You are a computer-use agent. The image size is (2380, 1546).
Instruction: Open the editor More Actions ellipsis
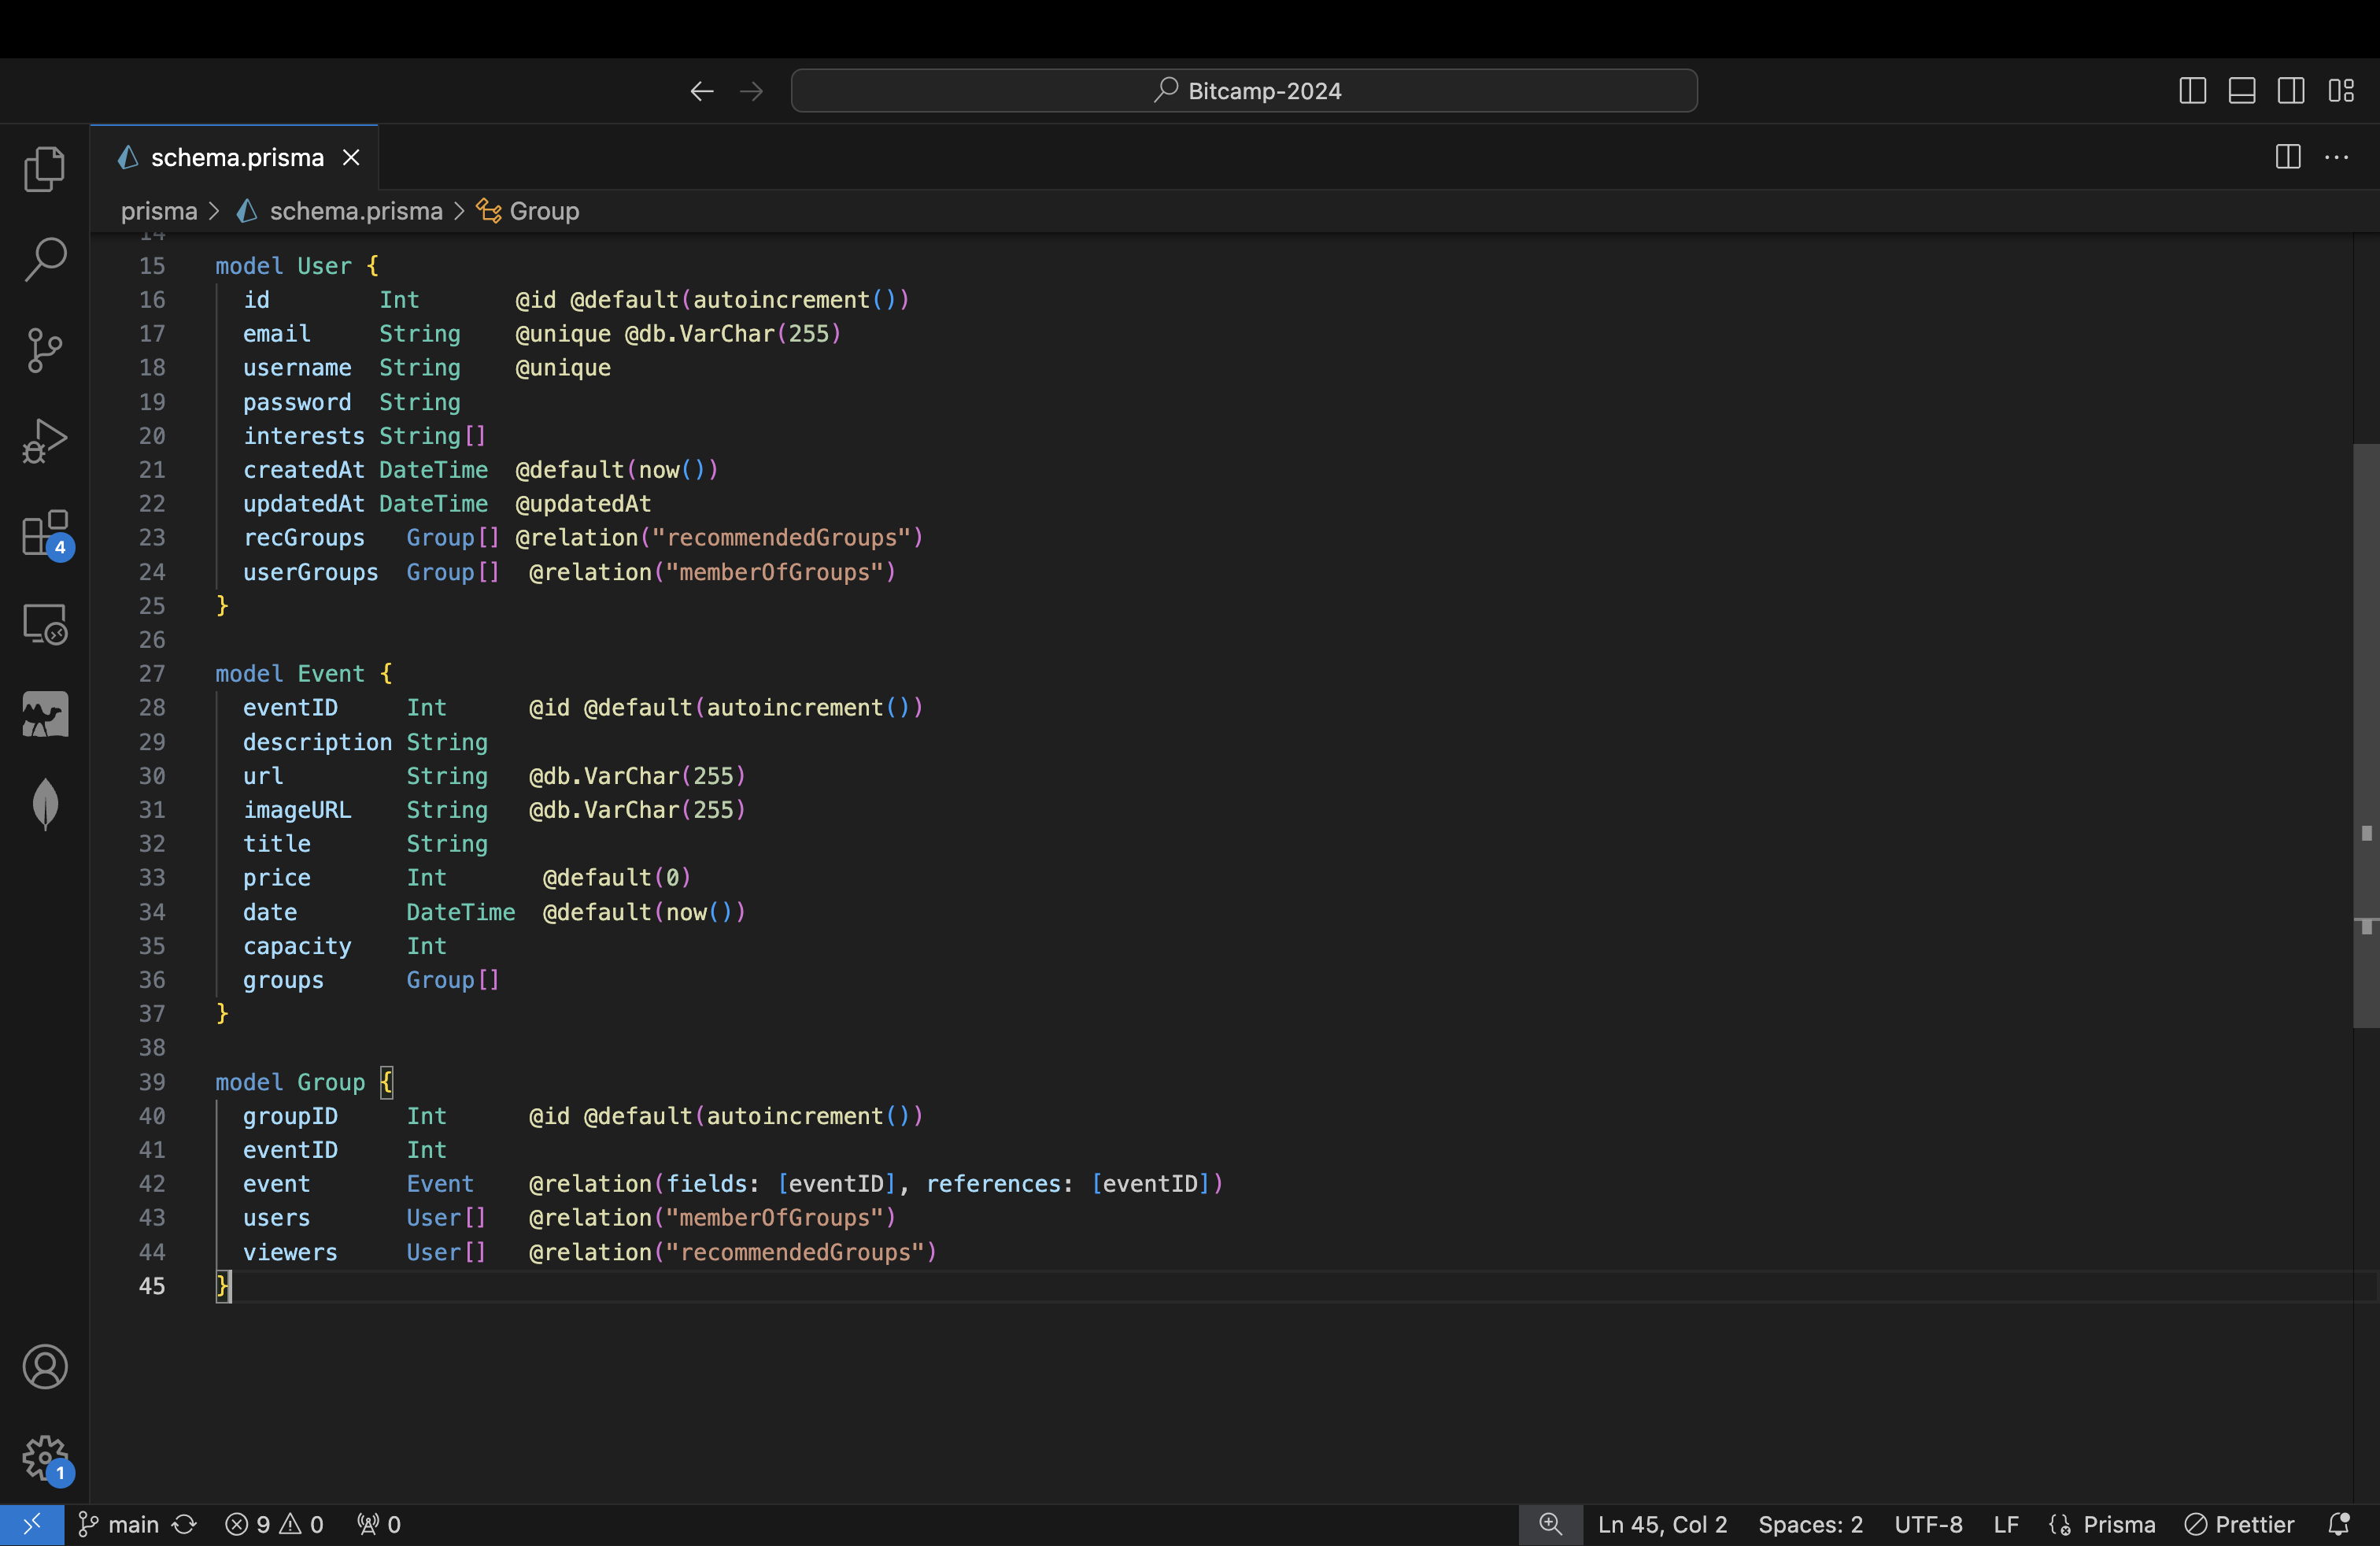(x=2336, y=157)
